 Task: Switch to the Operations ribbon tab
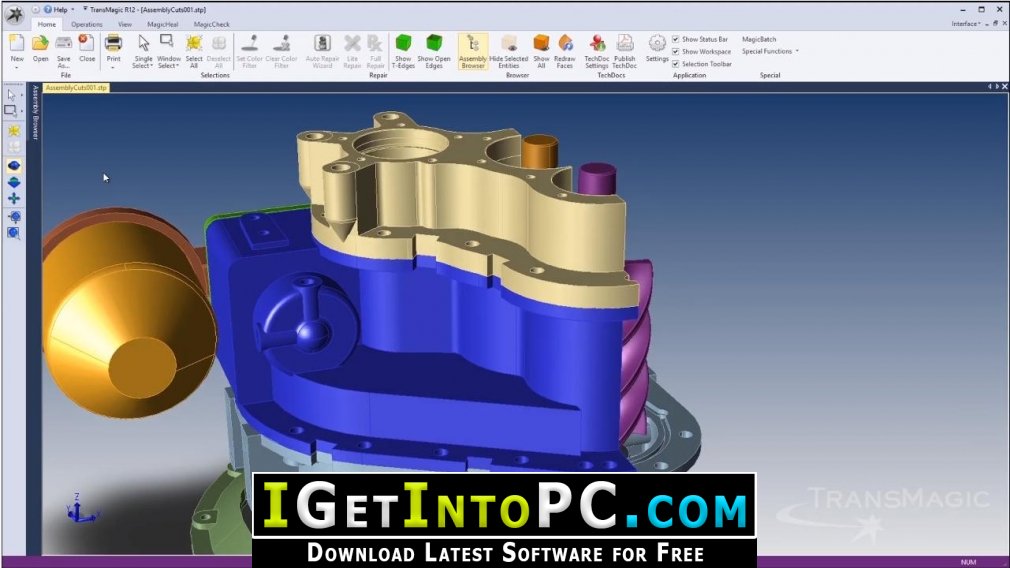coord(87,24)
